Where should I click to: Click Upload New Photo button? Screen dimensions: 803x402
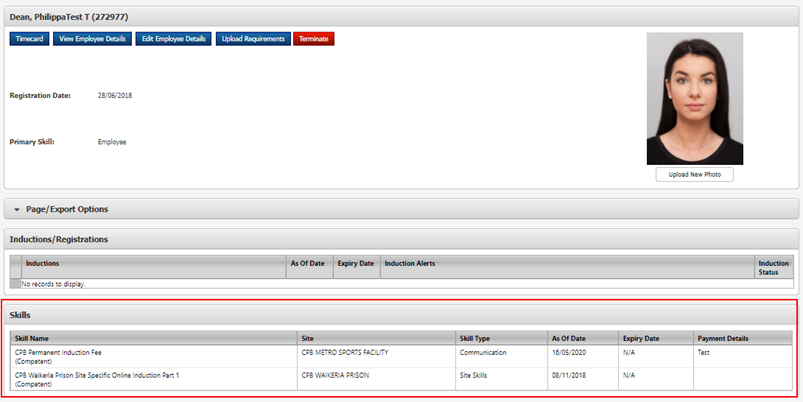point(694,174)
